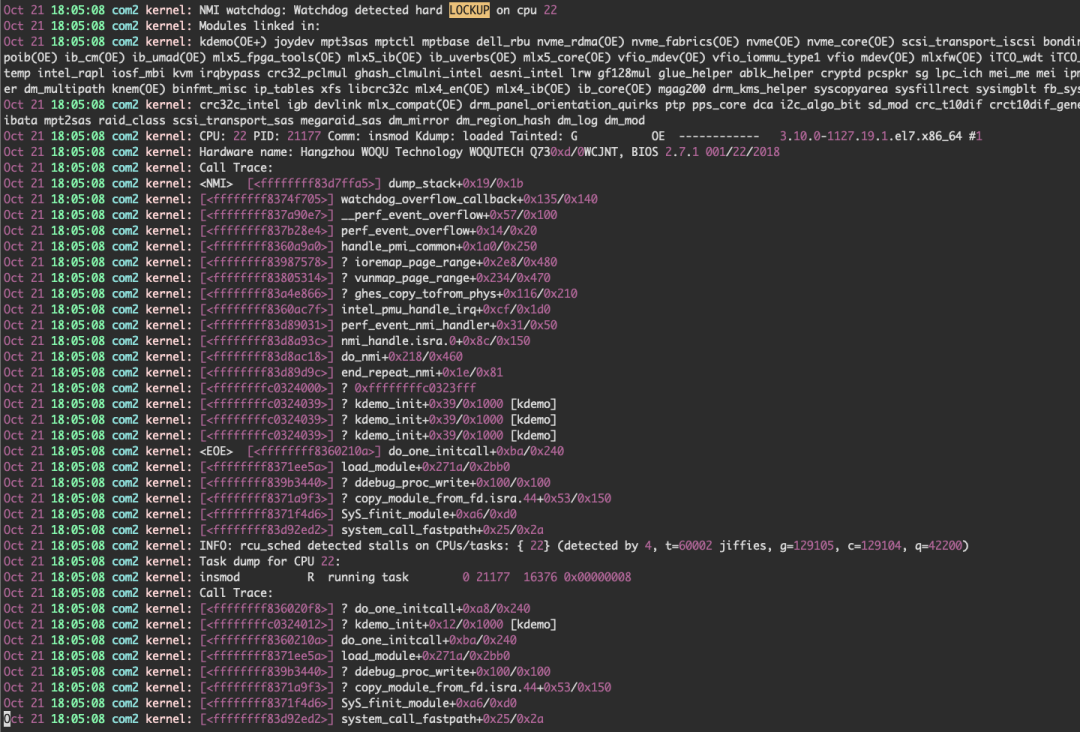Click end_repeat_nmi trace entry

click(x=422, y=373)
